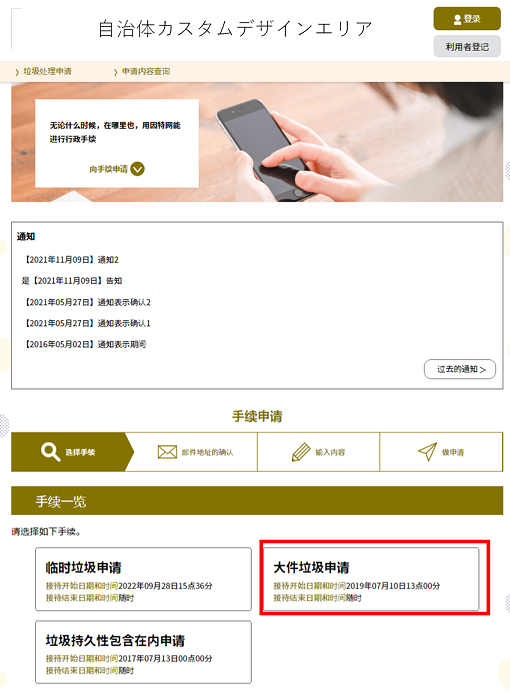Click the magnifier icon in 选择手续 step
510x694 pixels.
click(50, 452)
